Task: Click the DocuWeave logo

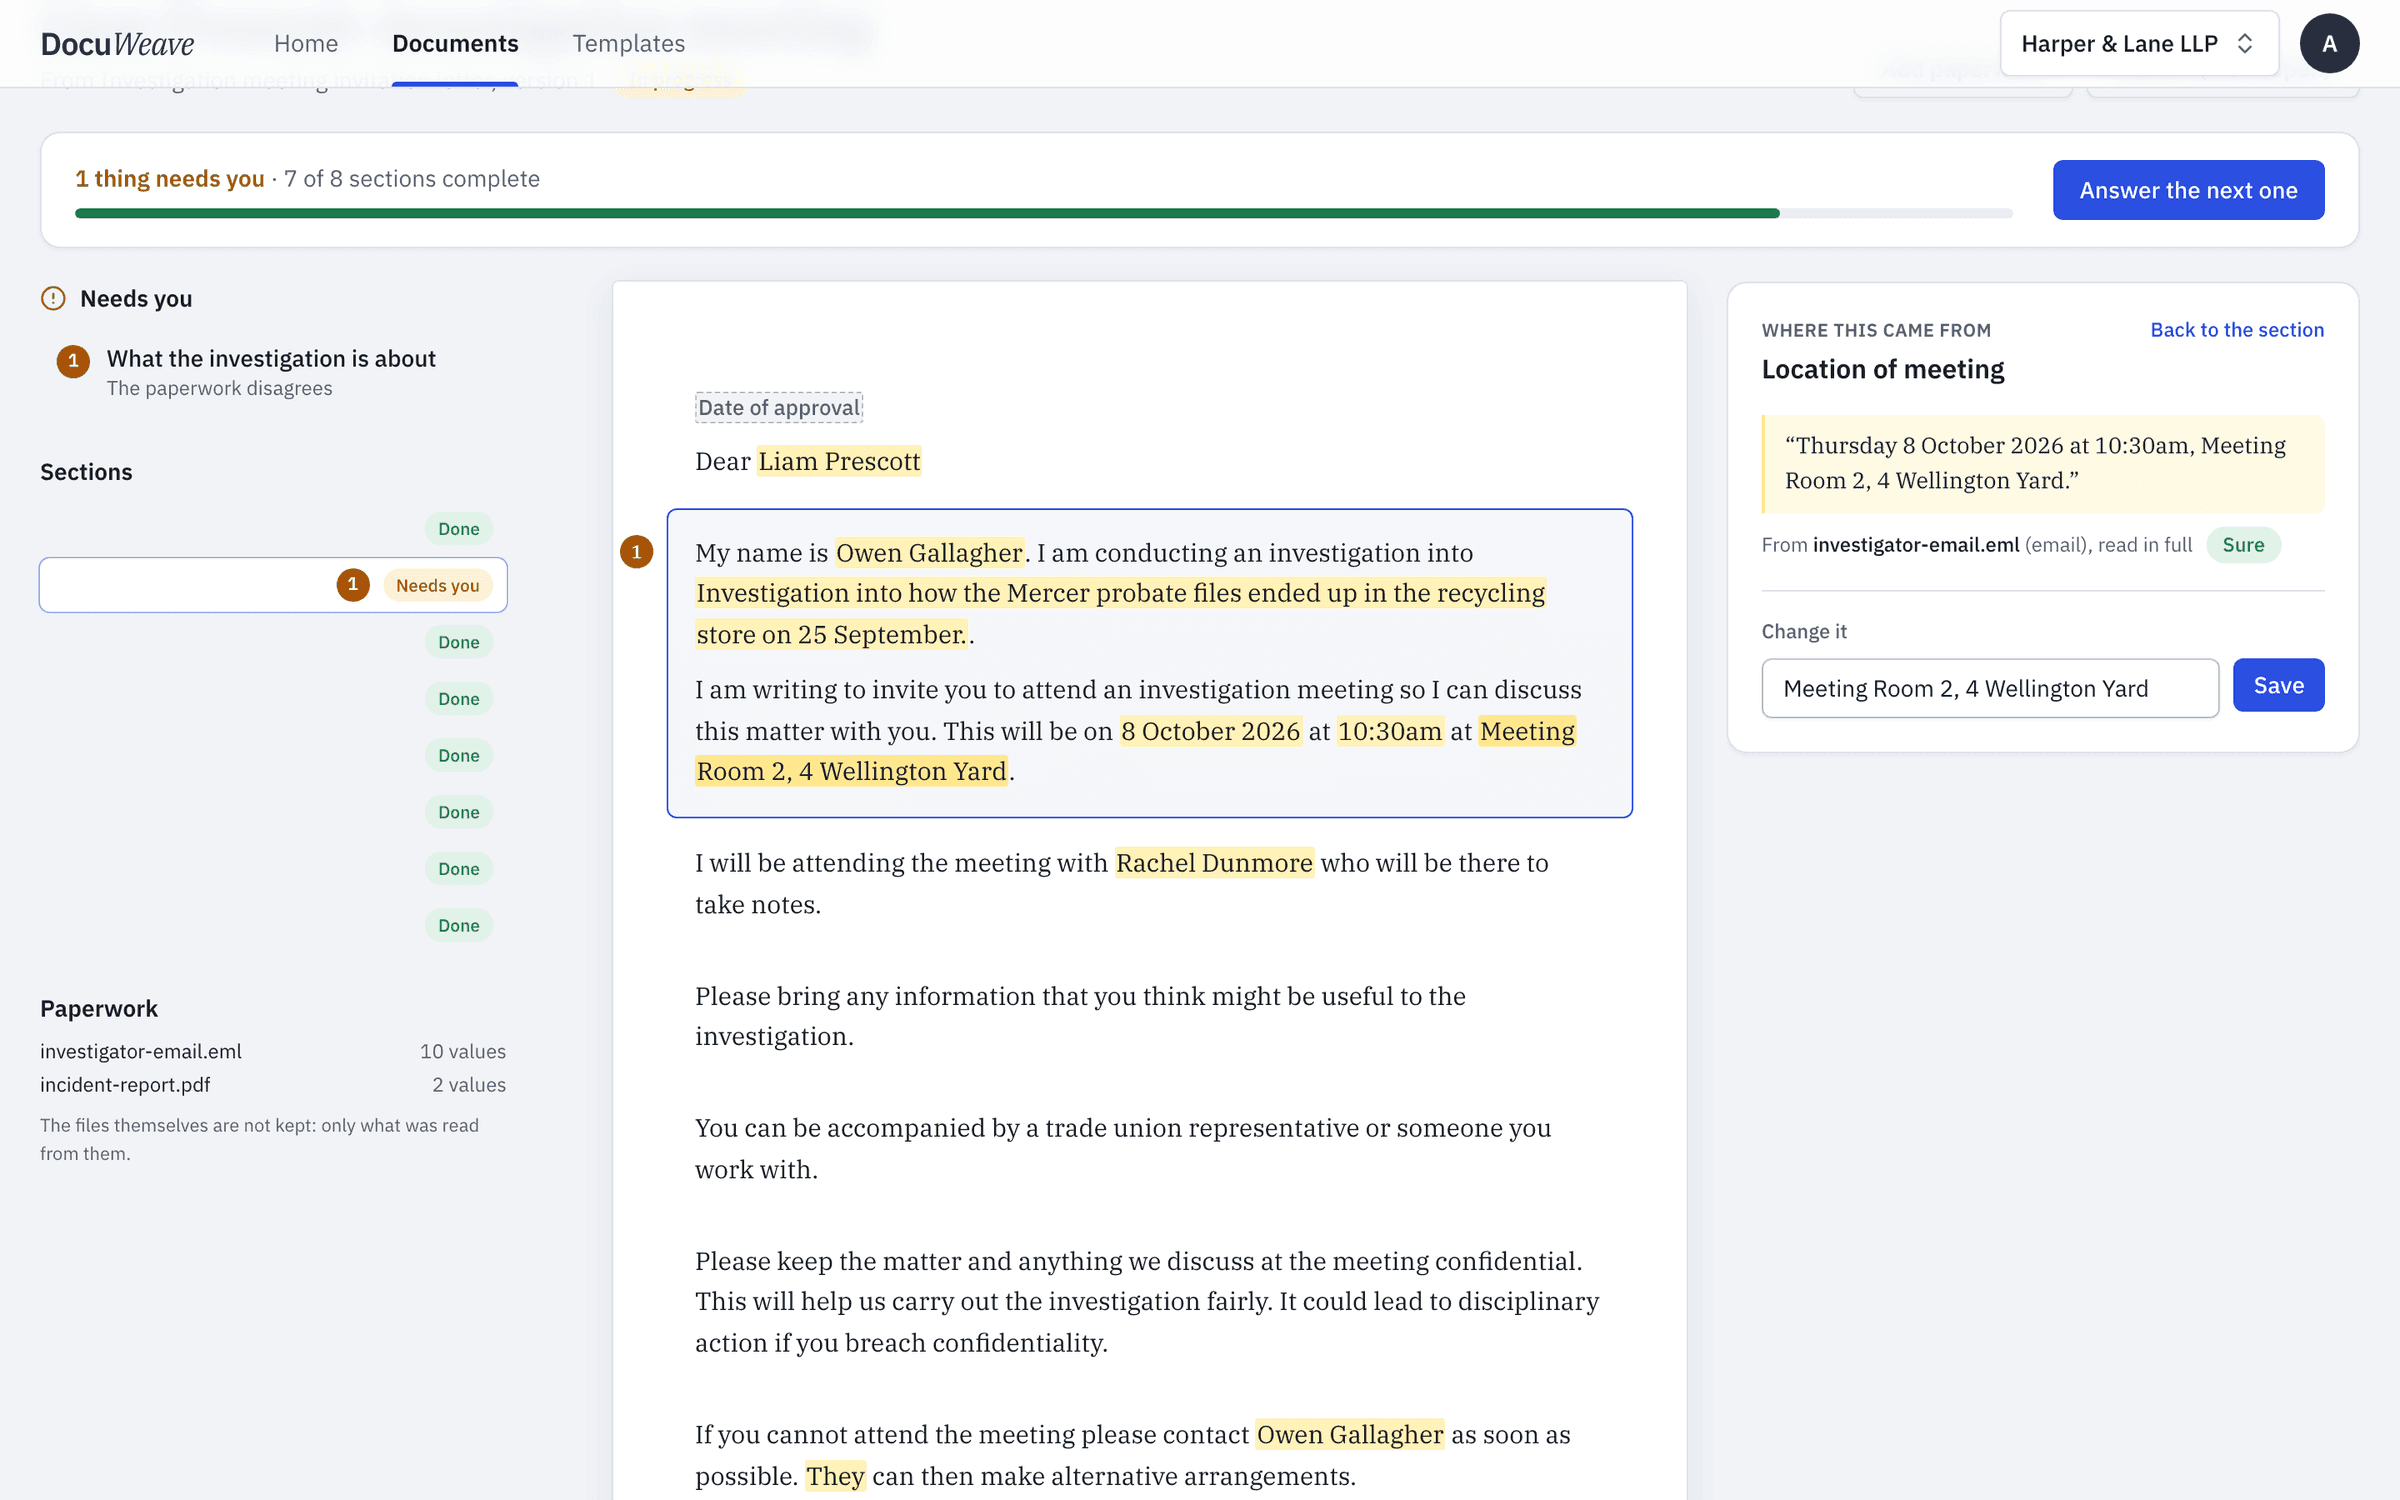Action: (117, 43)
